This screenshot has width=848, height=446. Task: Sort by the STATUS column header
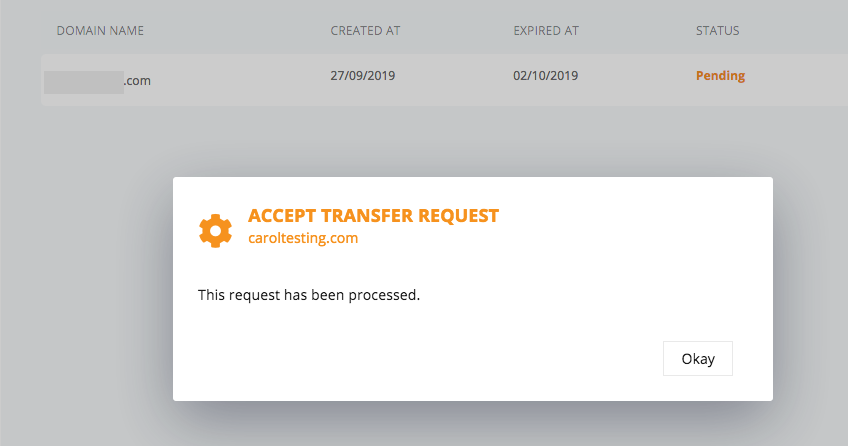click(717, 31)
